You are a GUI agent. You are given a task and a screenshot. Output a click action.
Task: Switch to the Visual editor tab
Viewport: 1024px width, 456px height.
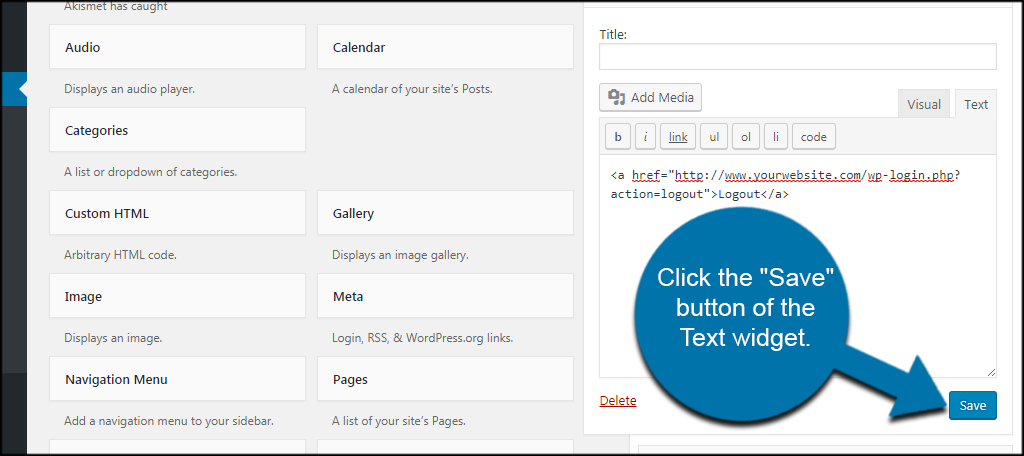pyautogui.click(x=924, y=105)
